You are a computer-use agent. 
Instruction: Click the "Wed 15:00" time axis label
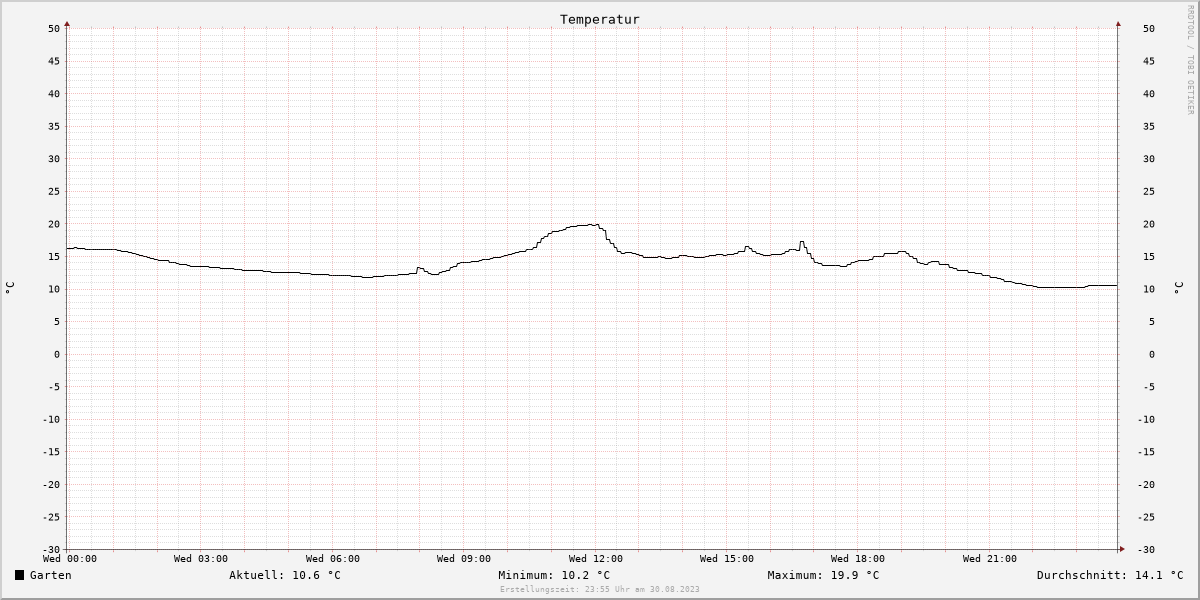(727, 559)
